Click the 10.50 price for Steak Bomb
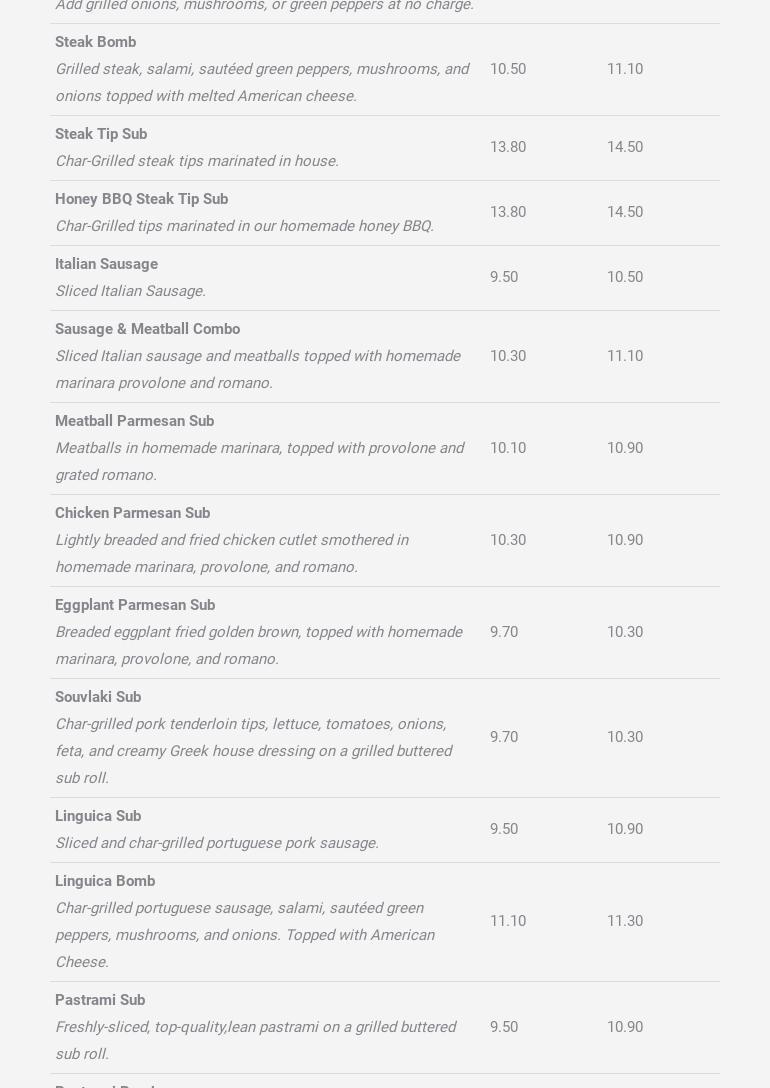 (507, 69)
